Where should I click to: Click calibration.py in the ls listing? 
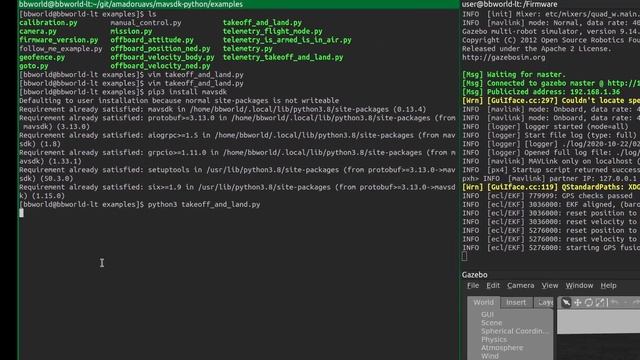[48, 23]
